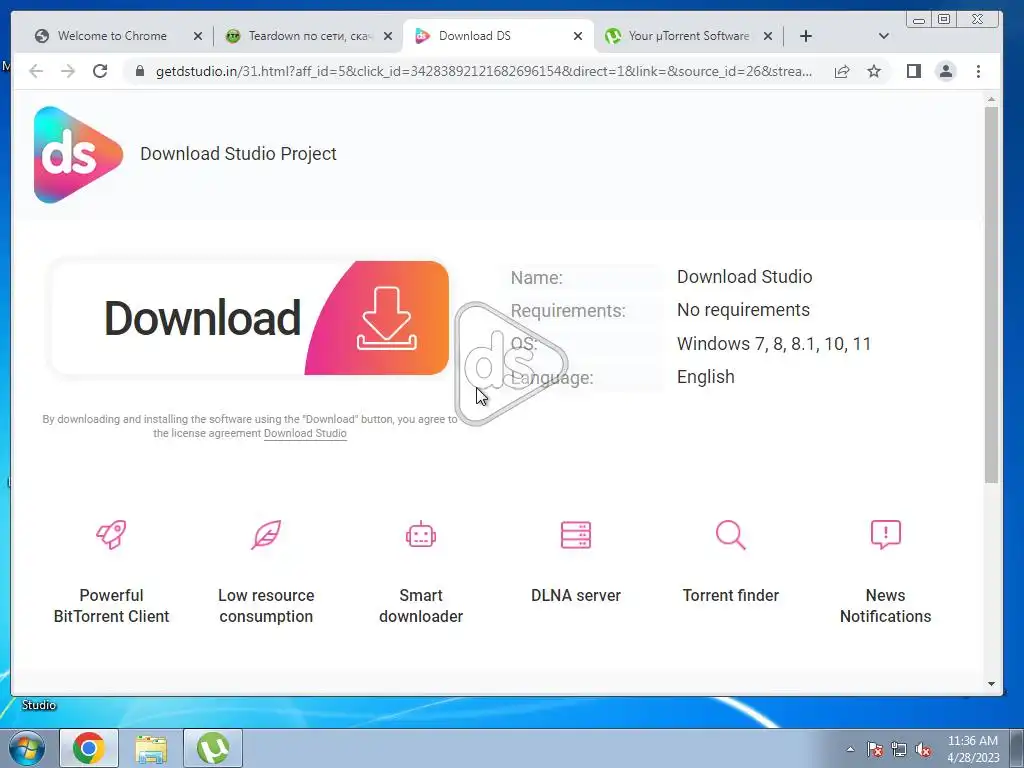Viewport: 1024px width, 768px height.
Task: Open the Chrome profile avatar menu
Action: 946,71
